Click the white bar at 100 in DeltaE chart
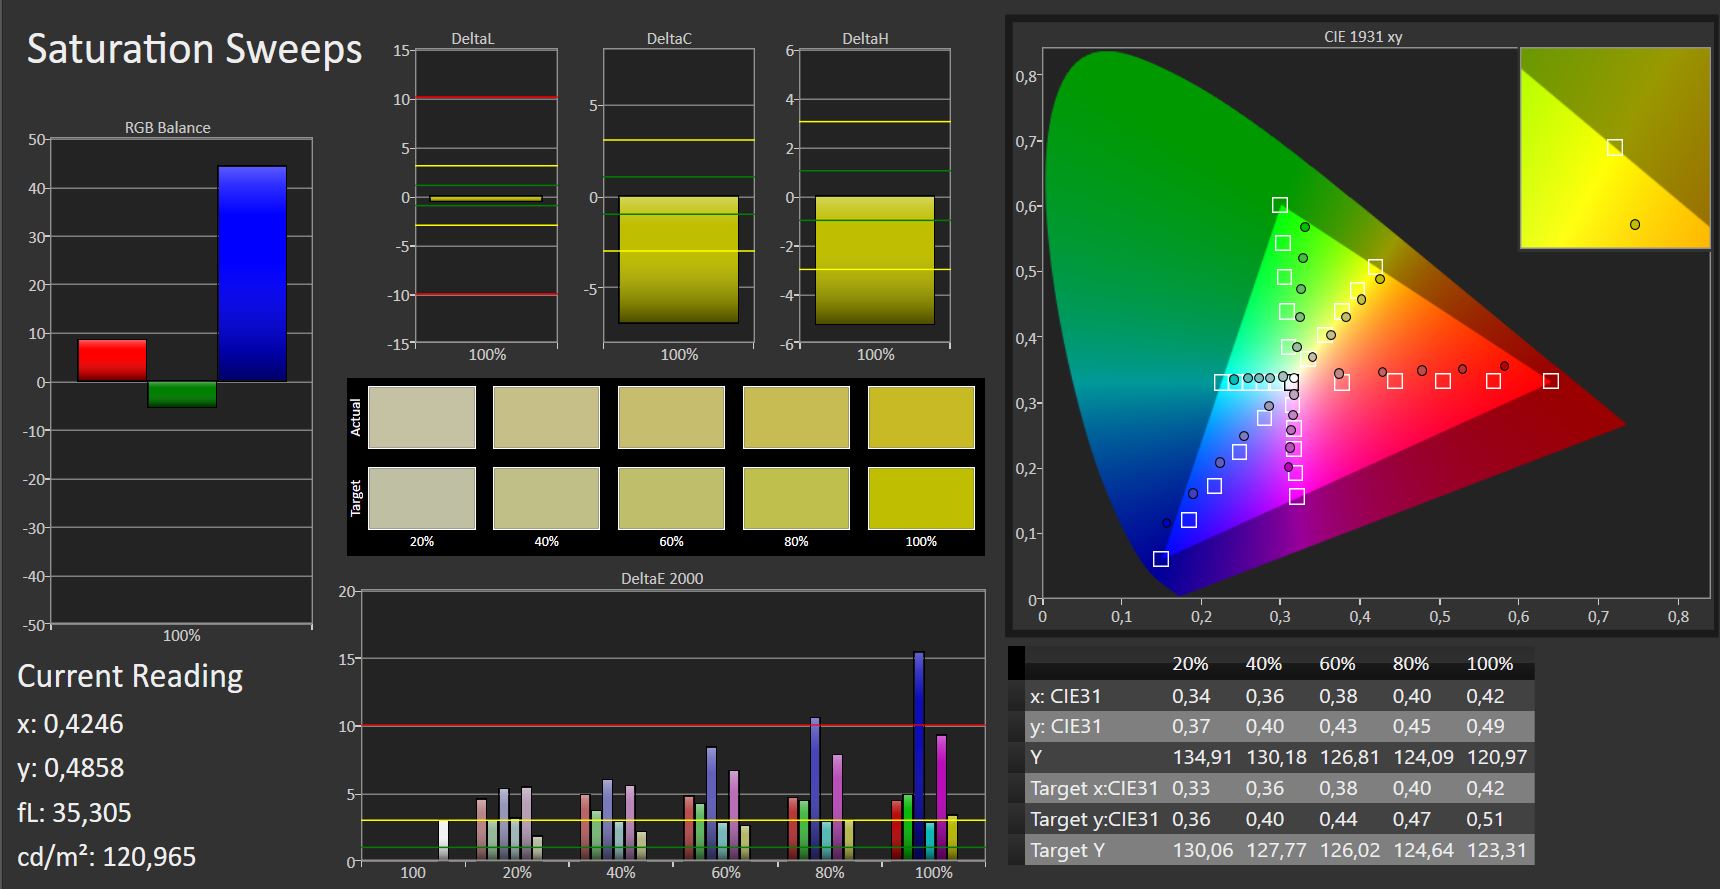The image size is (1720, 889). (x=443, y=840)
